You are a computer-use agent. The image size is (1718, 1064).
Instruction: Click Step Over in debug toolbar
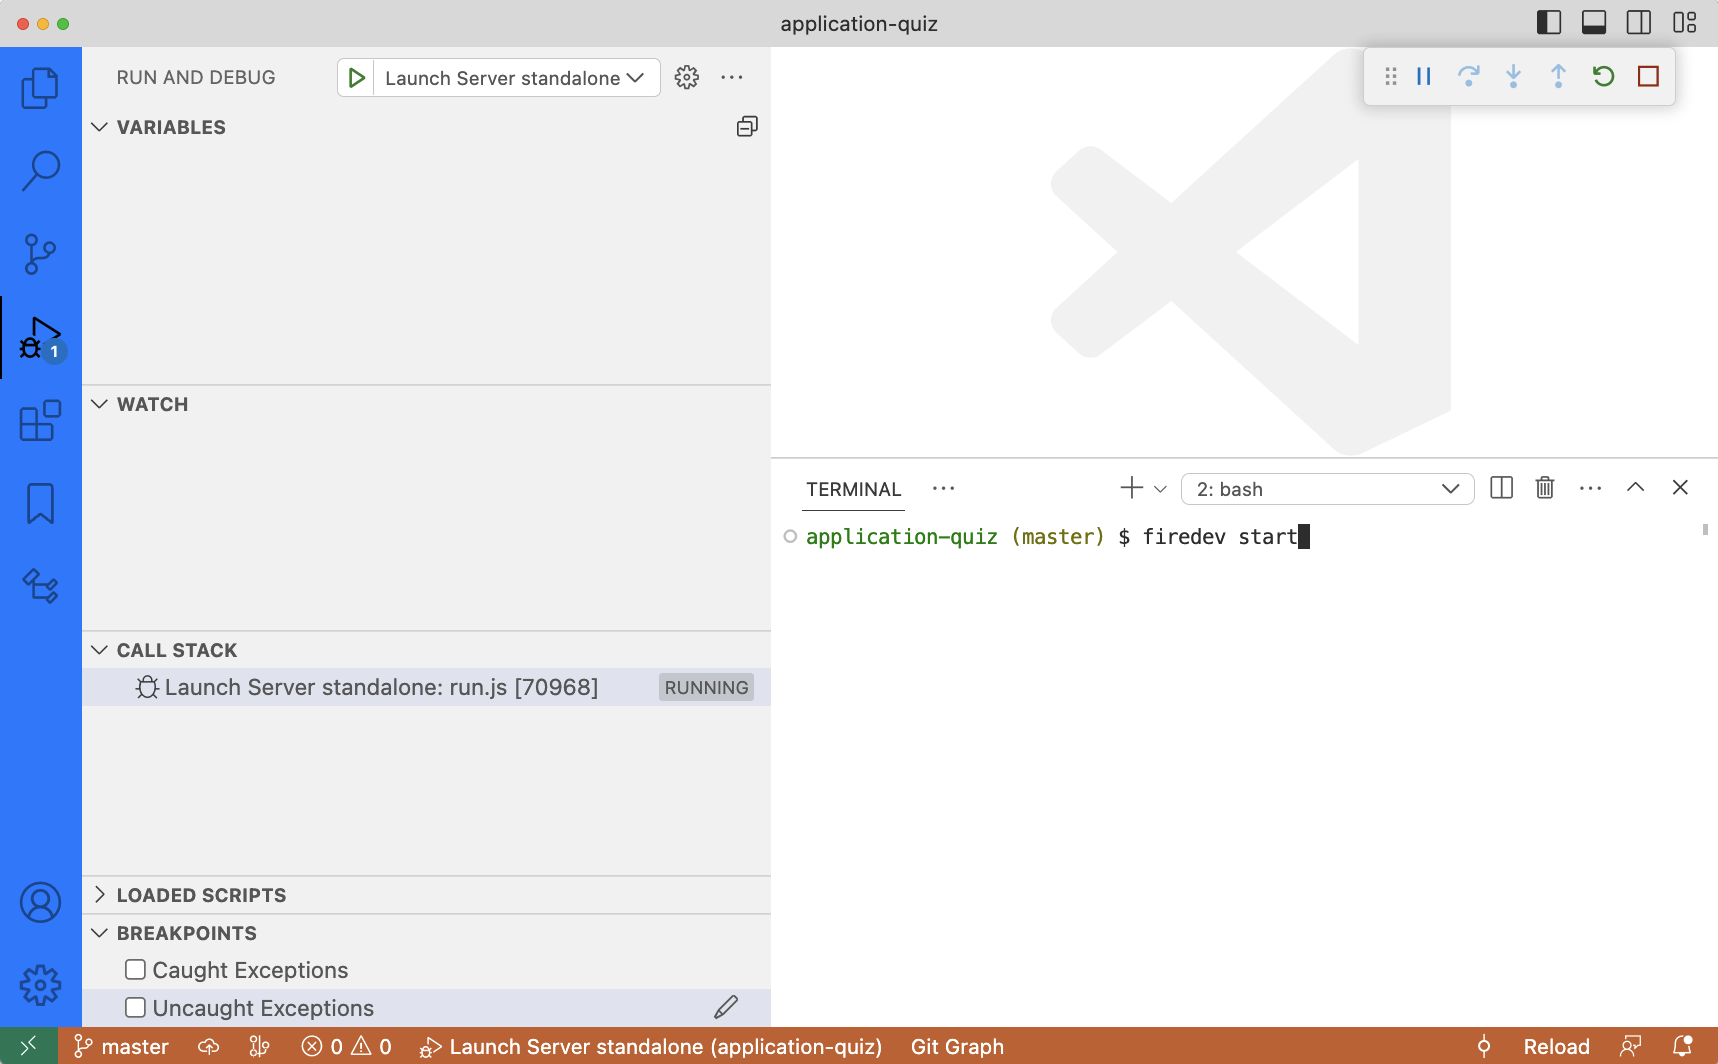pos(1468,76)
